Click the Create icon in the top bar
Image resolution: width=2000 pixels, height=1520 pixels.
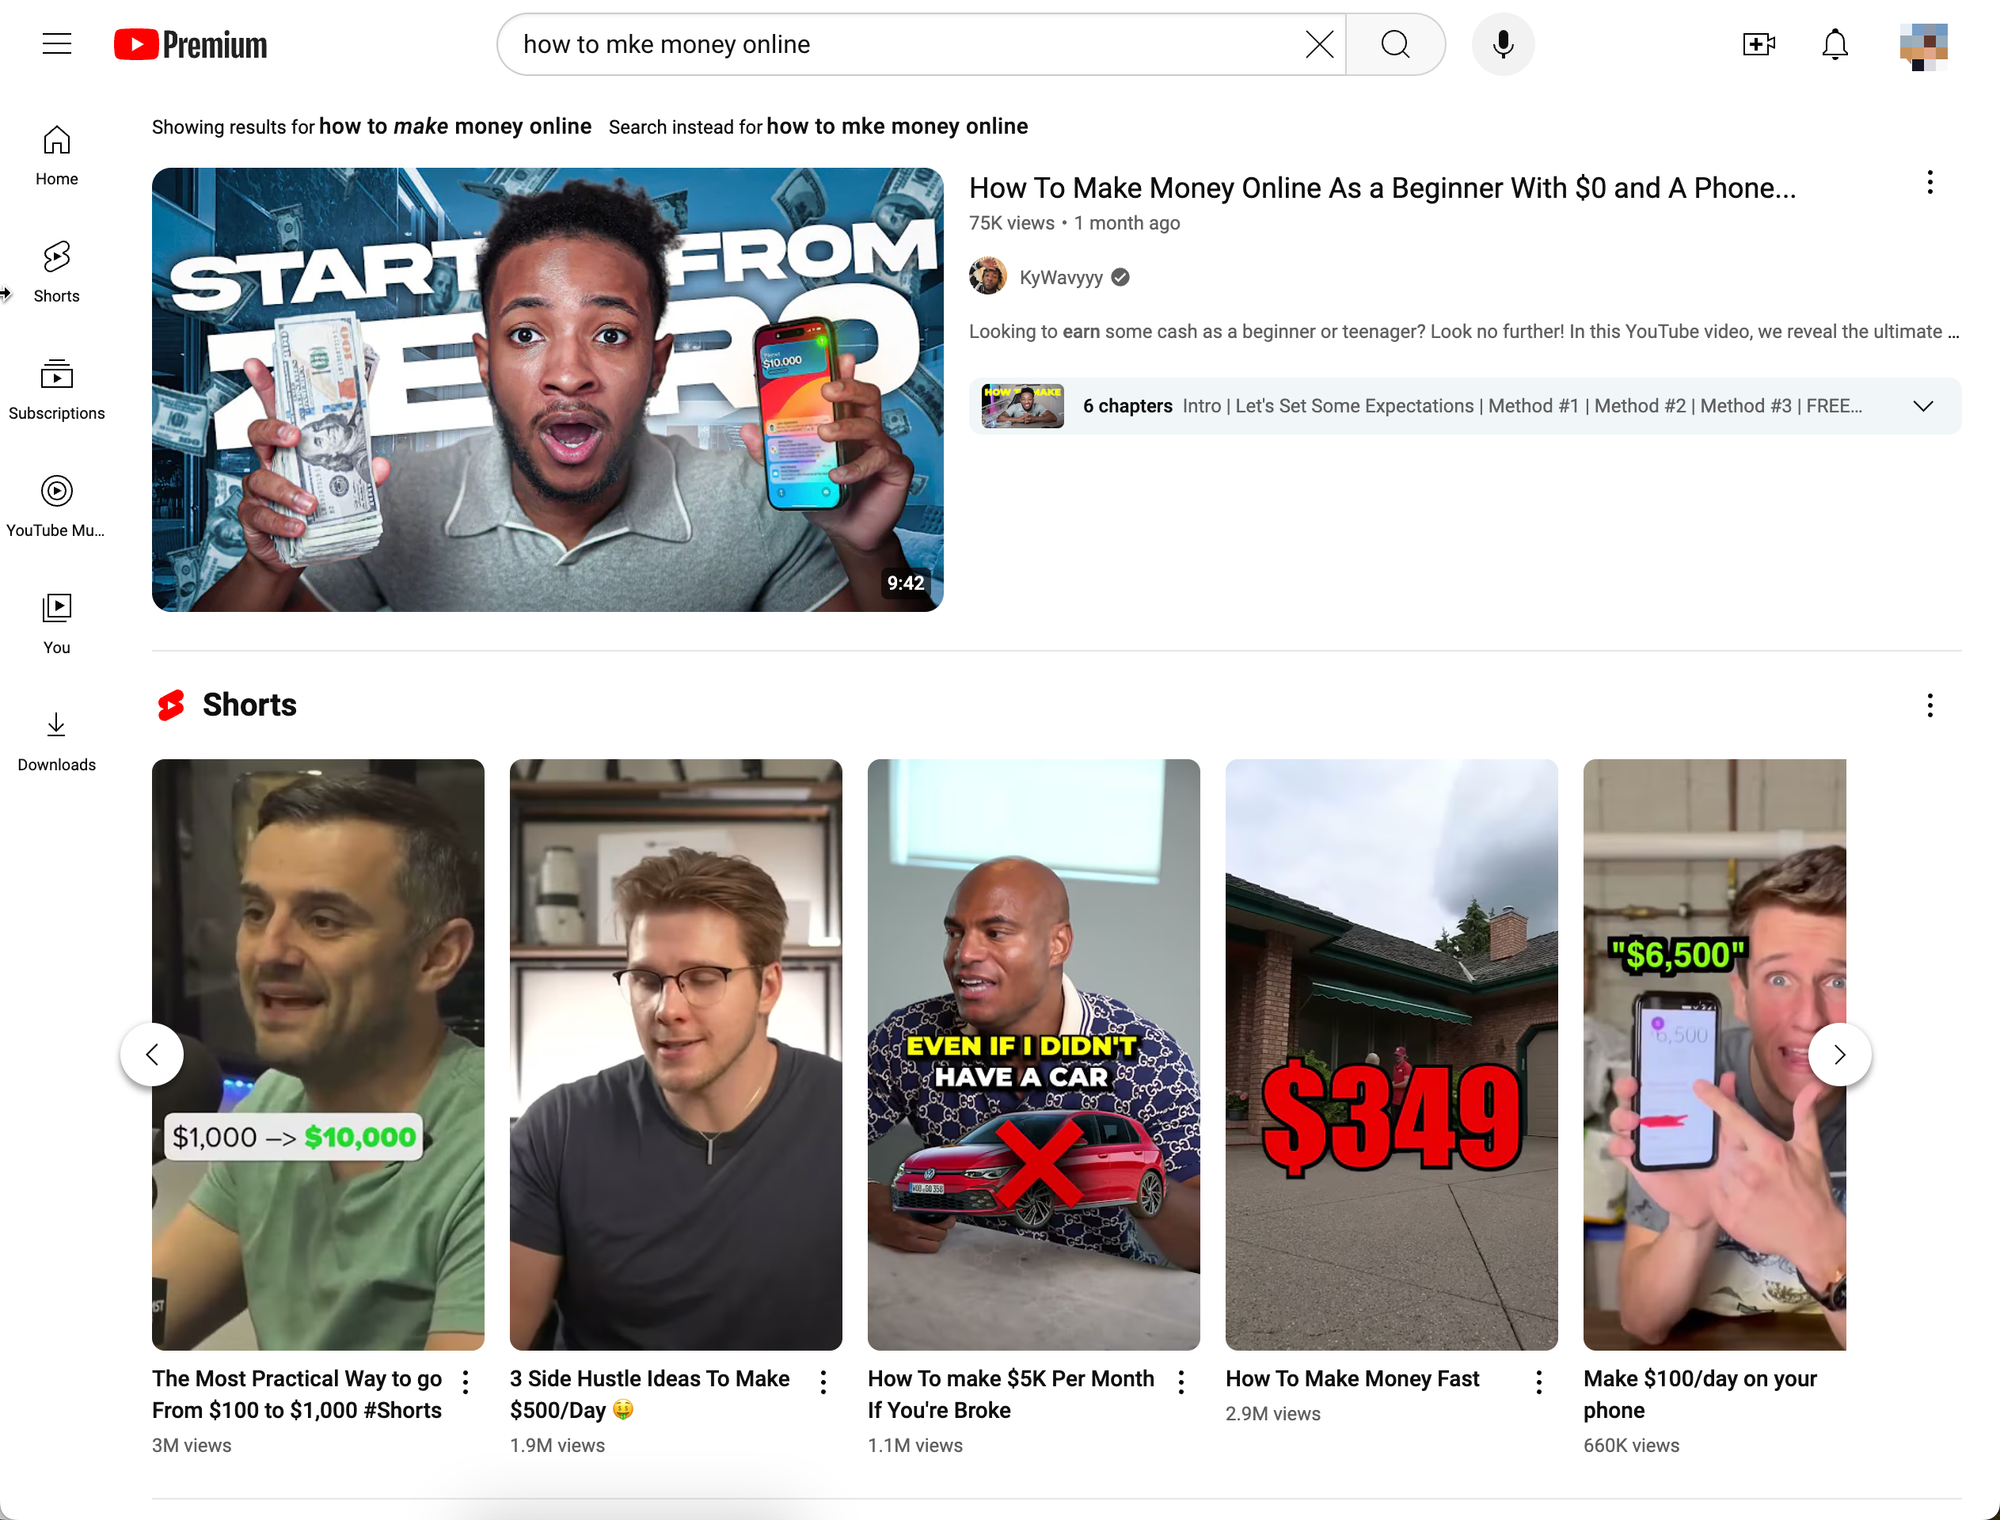coord(1758,44)
